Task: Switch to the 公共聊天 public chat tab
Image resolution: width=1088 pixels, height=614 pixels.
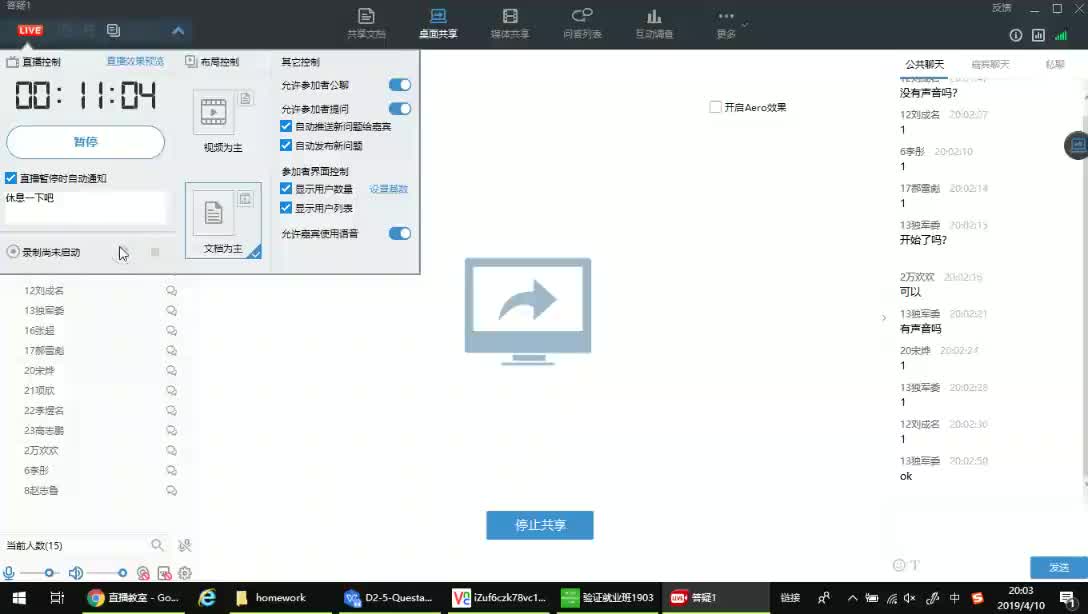Action: coord(924,65)
